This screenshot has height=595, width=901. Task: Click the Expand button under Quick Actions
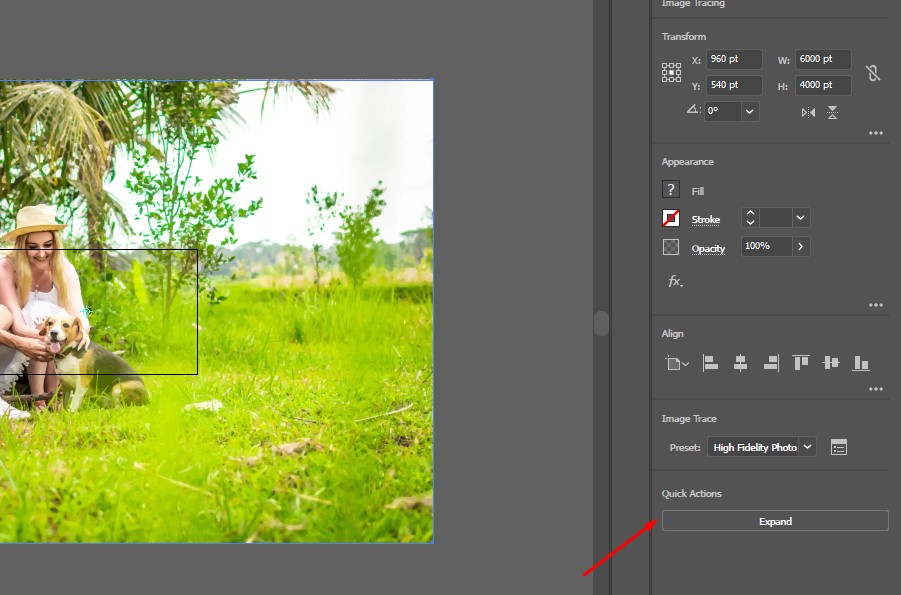tap(774, 520)
